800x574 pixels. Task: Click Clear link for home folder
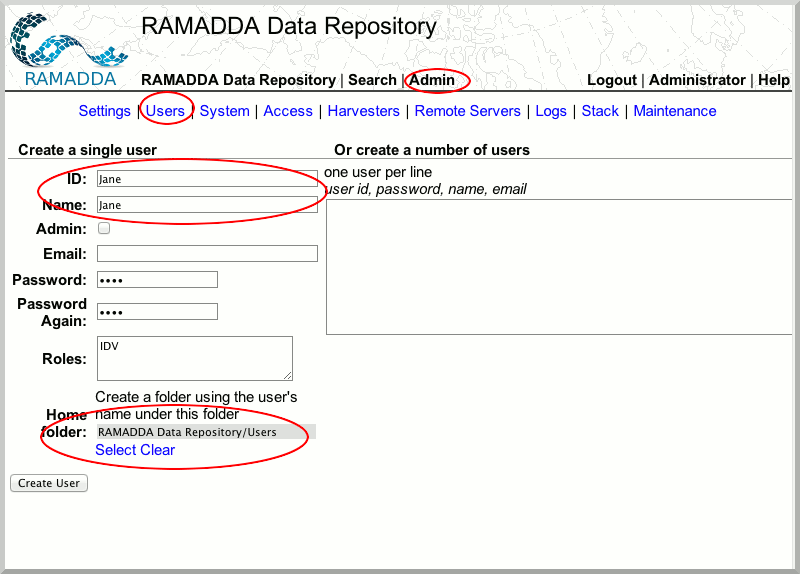click(x=157, y=450)
